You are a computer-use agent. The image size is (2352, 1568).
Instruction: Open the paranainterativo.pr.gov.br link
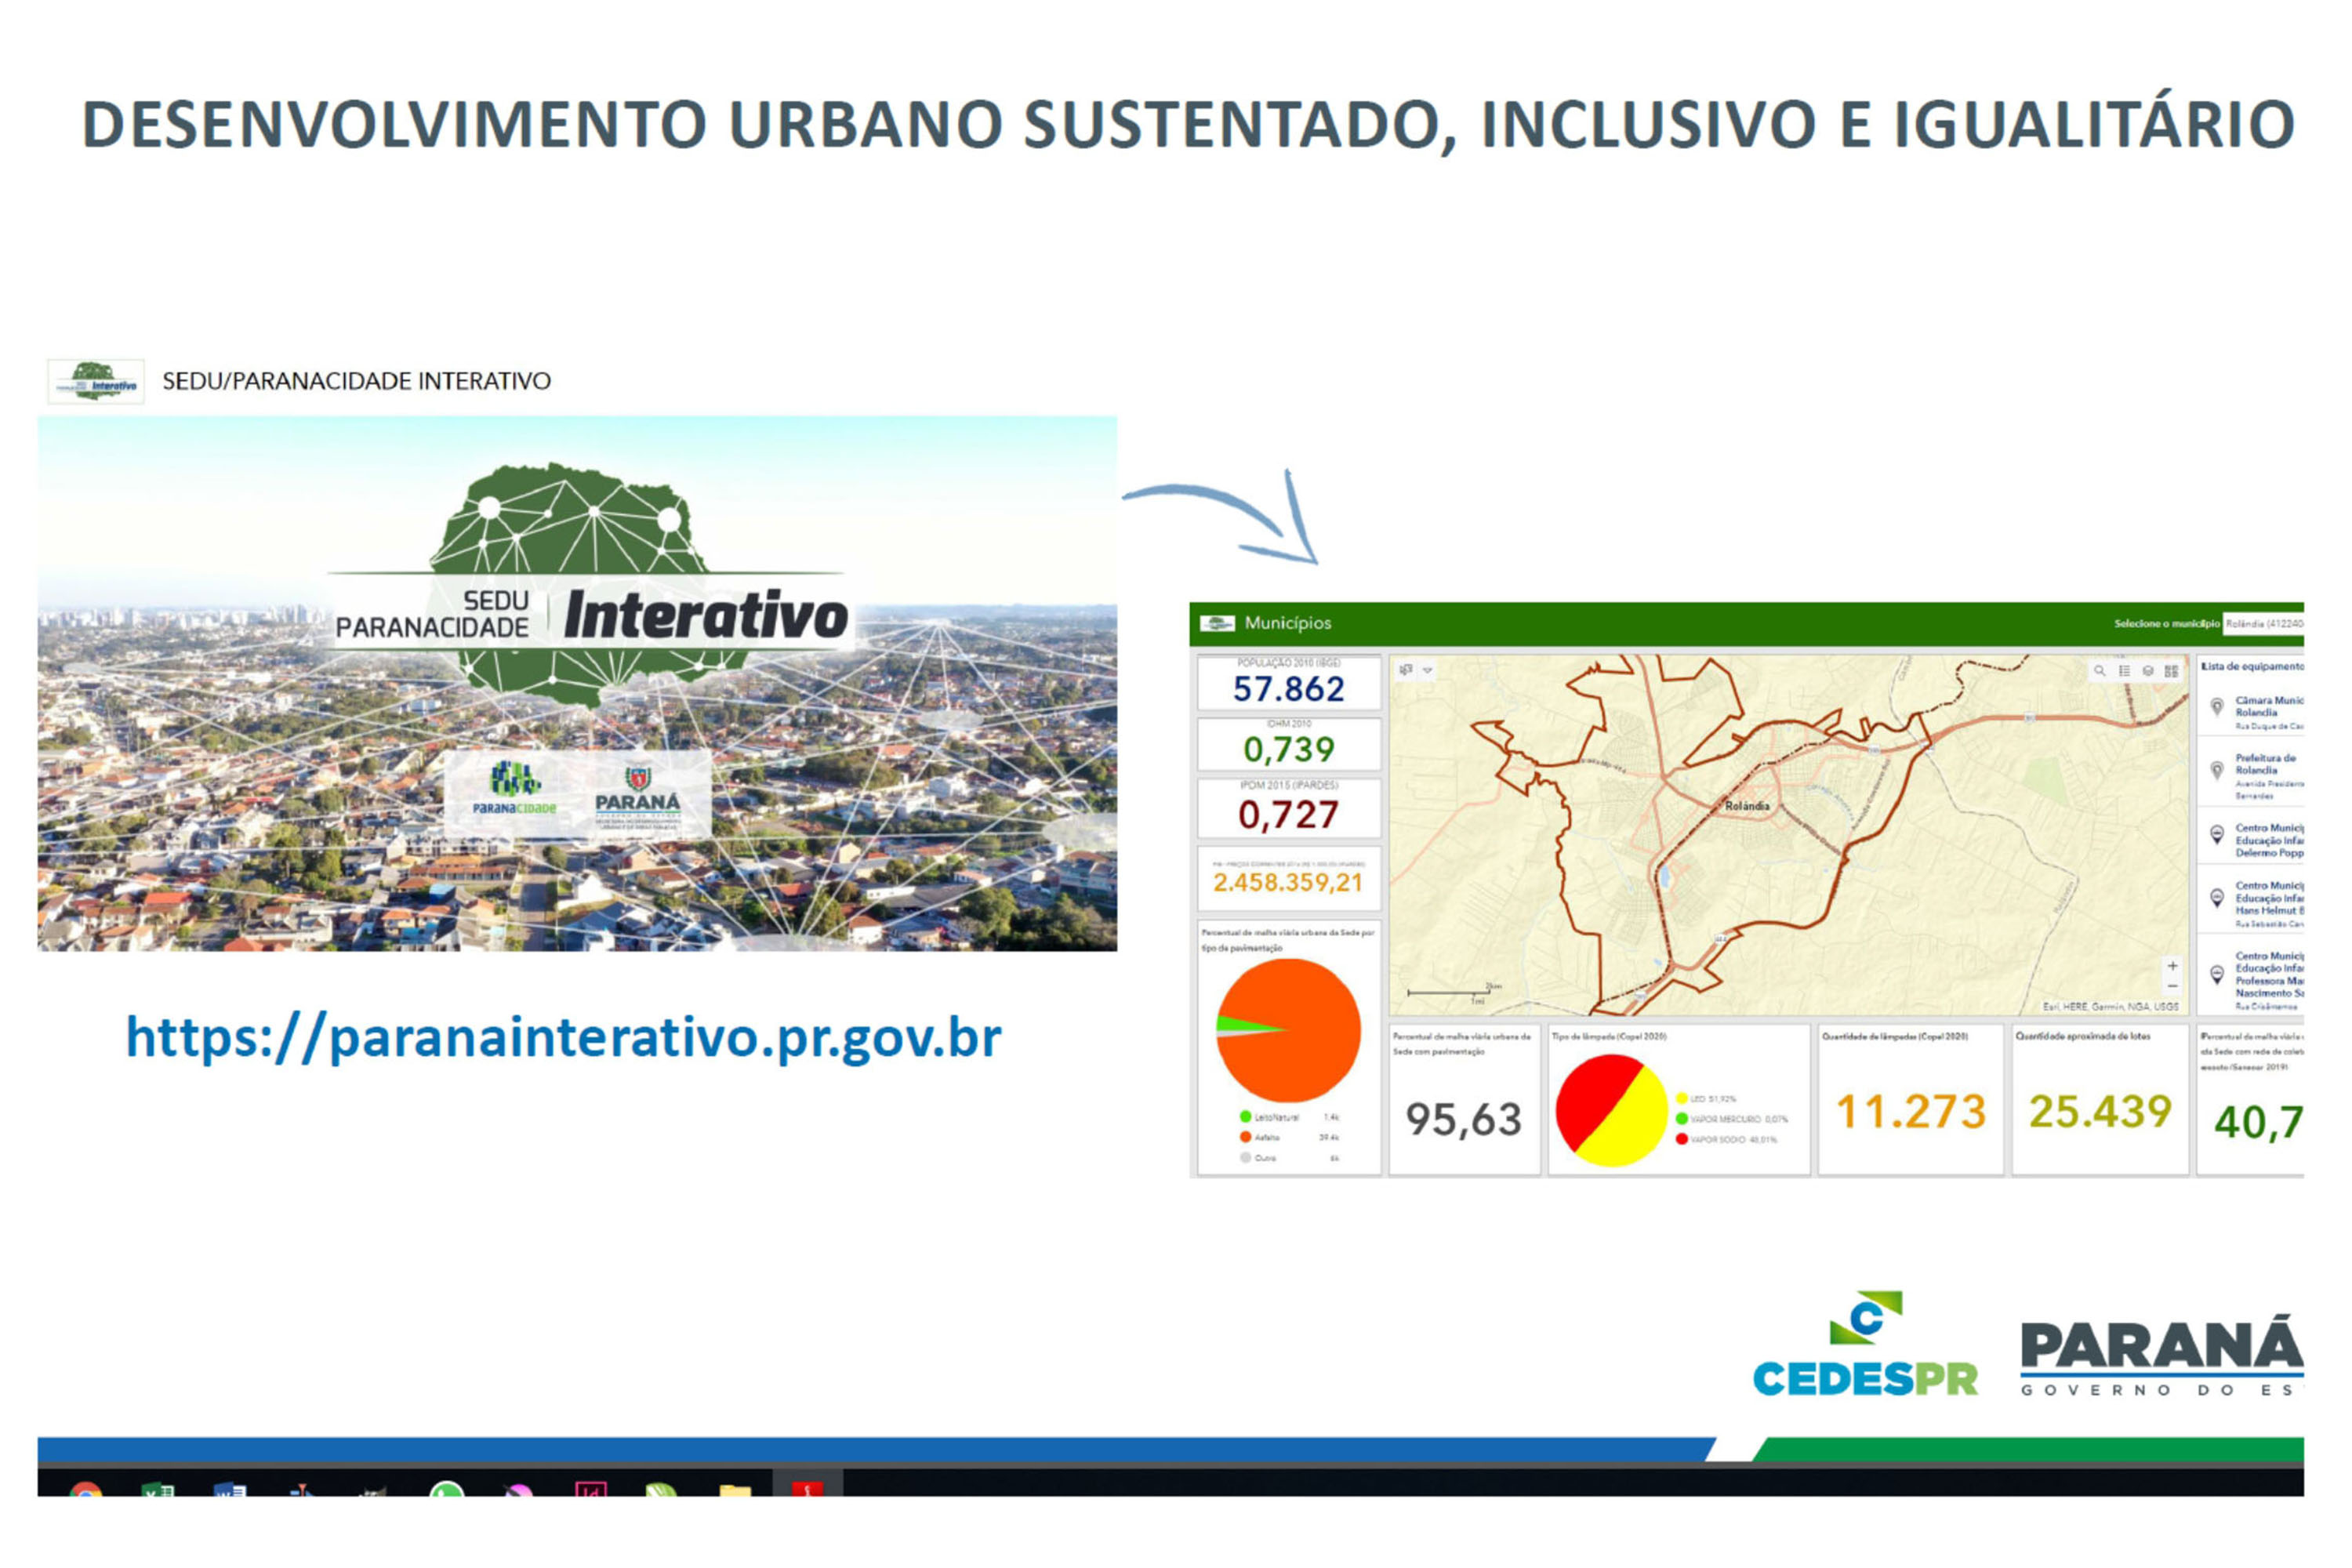(563, 1038)
